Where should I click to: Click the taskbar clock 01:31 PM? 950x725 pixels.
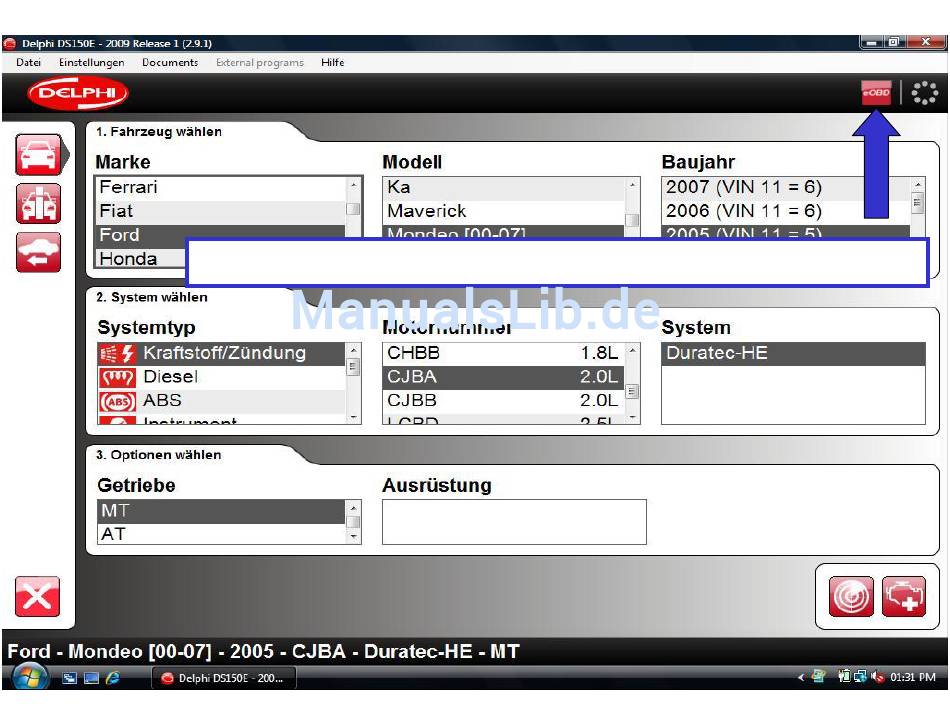[912, 677]
